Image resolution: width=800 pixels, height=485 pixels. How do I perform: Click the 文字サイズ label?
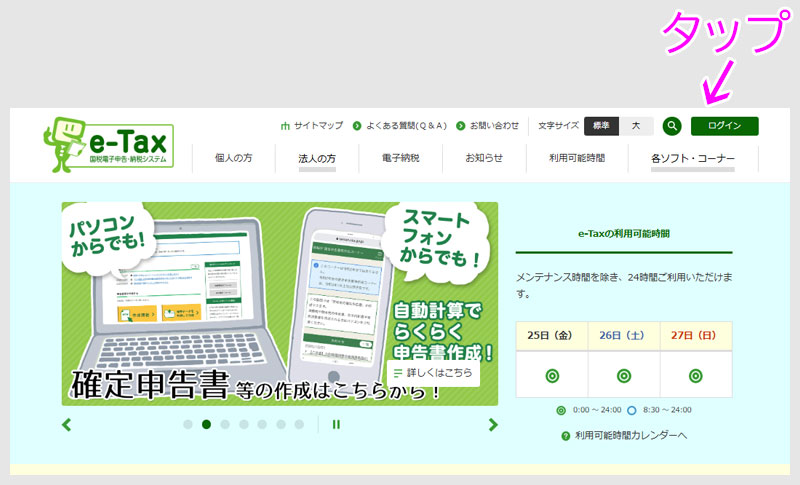[558, 125]
